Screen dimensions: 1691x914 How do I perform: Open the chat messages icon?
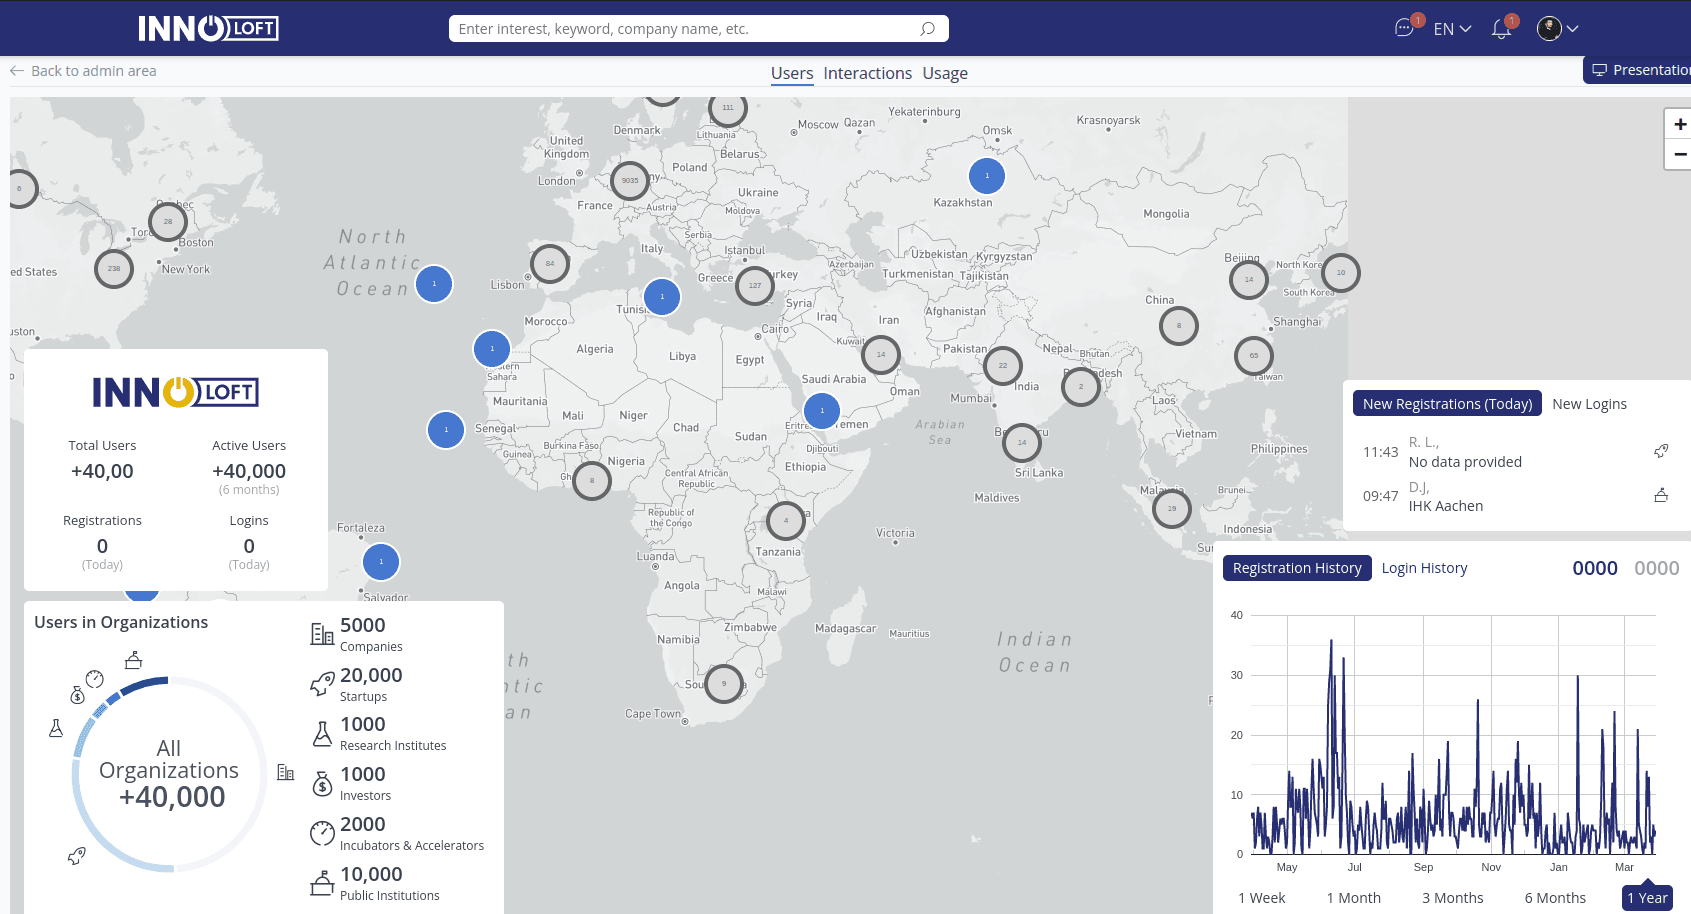click(1404, 29)
